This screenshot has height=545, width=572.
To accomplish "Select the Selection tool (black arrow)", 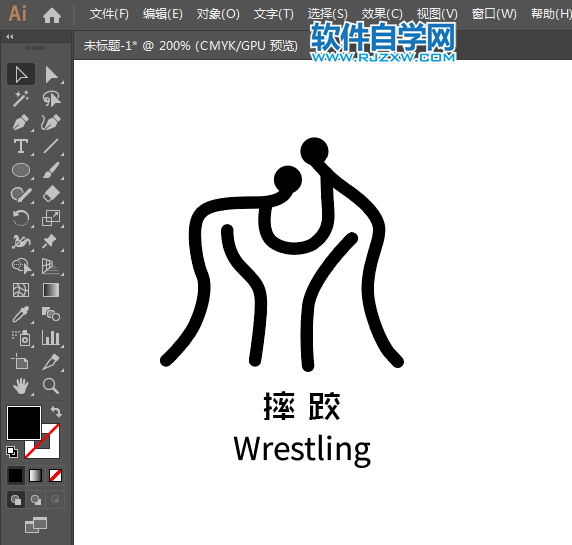I will [x=21, y=74].
